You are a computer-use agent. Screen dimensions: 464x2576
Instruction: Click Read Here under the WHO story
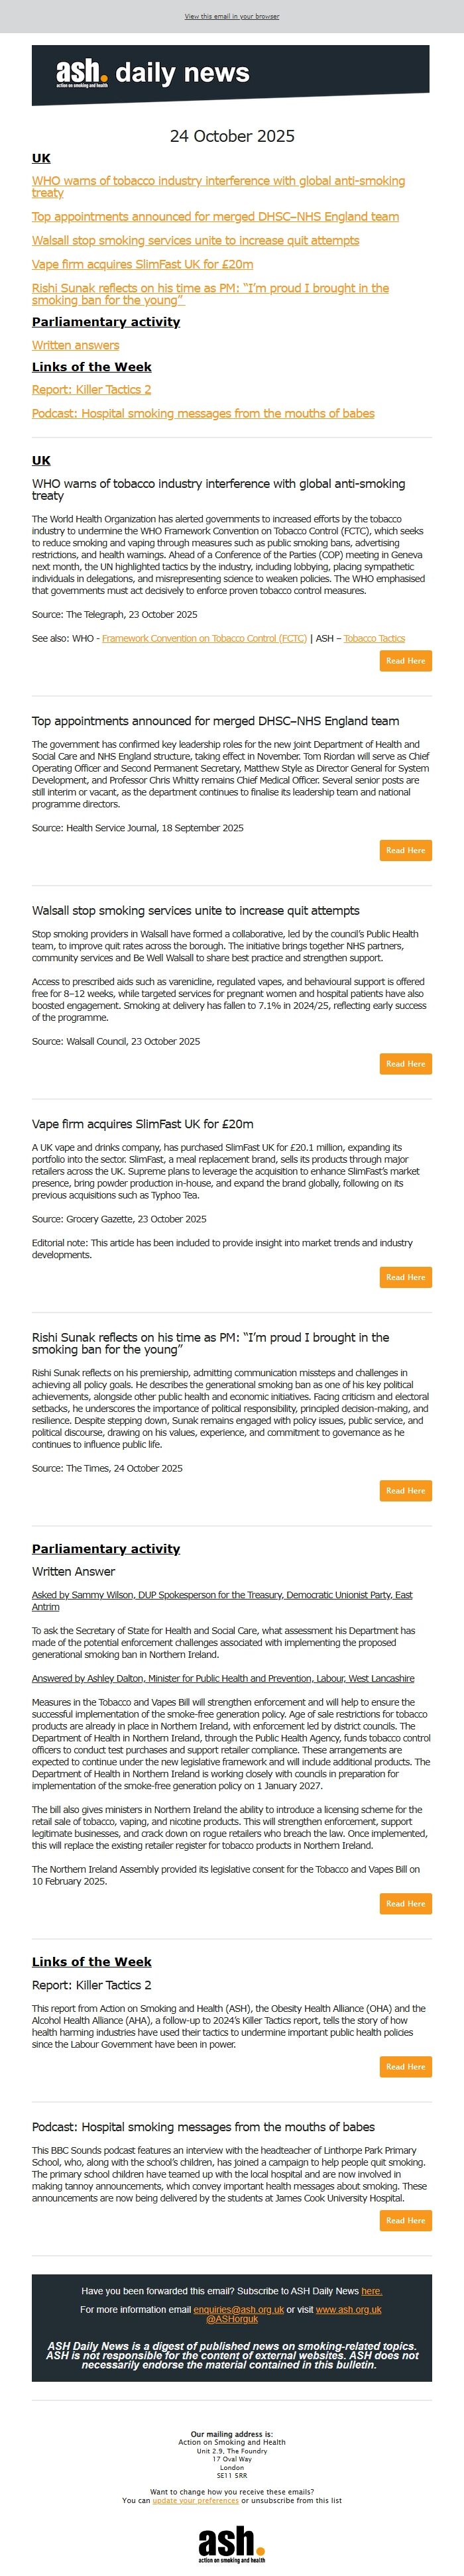405,660
